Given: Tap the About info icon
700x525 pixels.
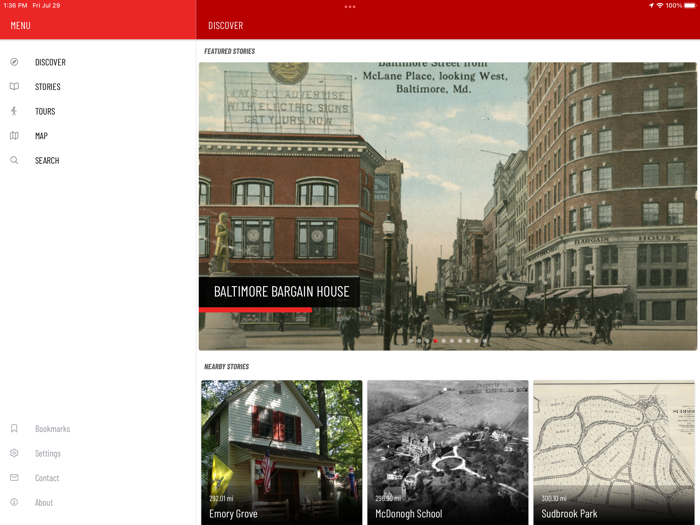Looking at the screenshot, I should 14,502.
